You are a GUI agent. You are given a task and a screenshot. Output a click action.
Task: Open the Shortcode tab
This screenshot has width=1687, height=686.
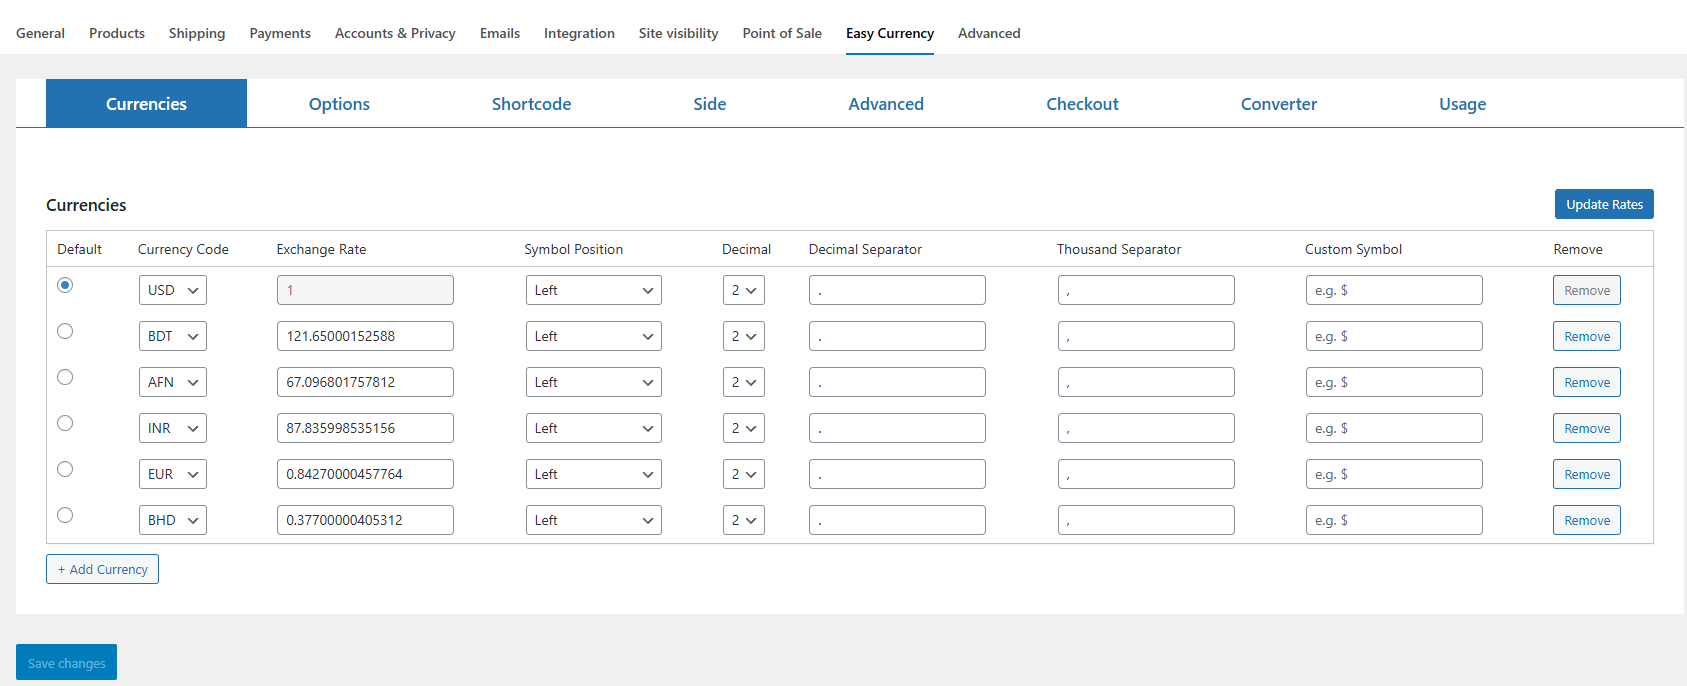[x=531, y=104]
